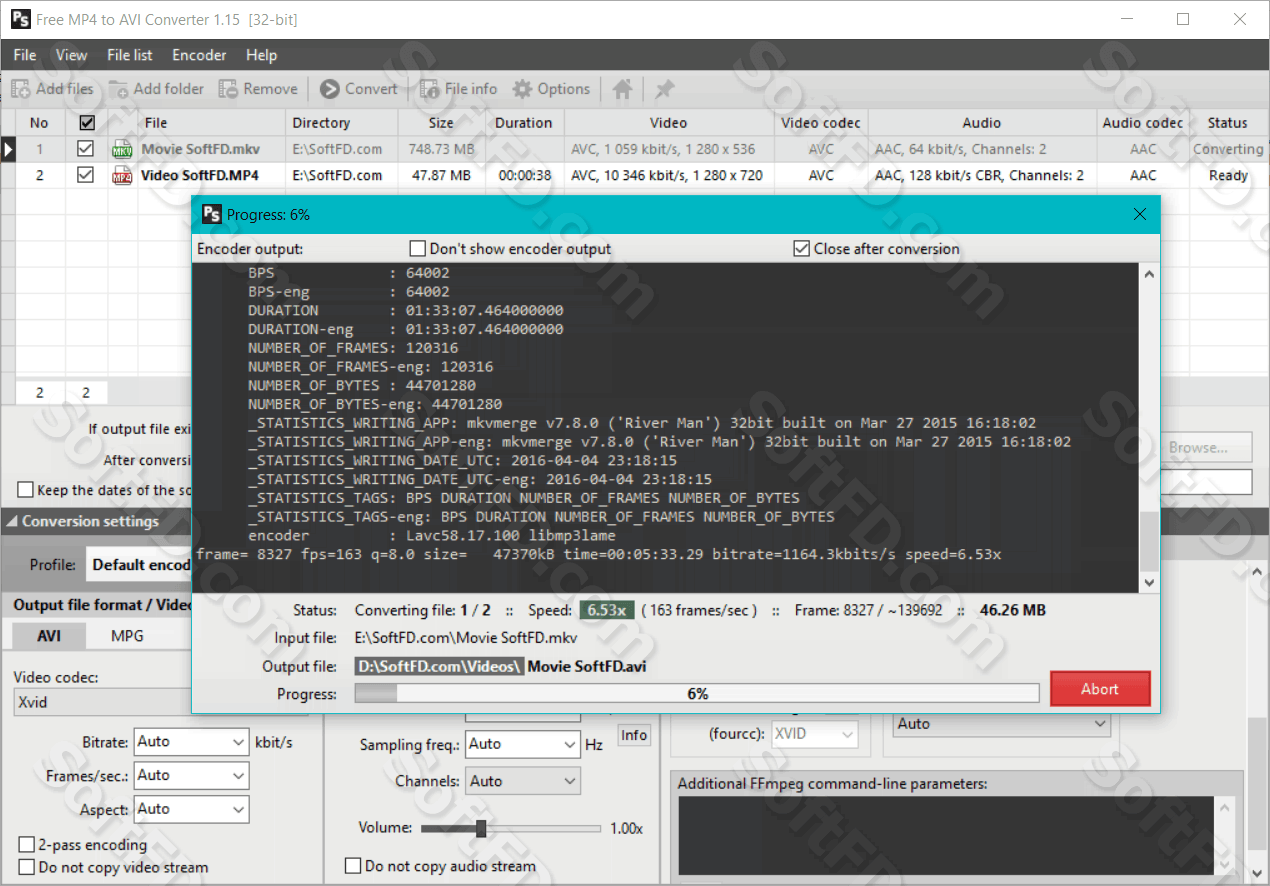Open the fourcc XVID dropdown
Screen dimensions: 1270x886
[815, 734]
